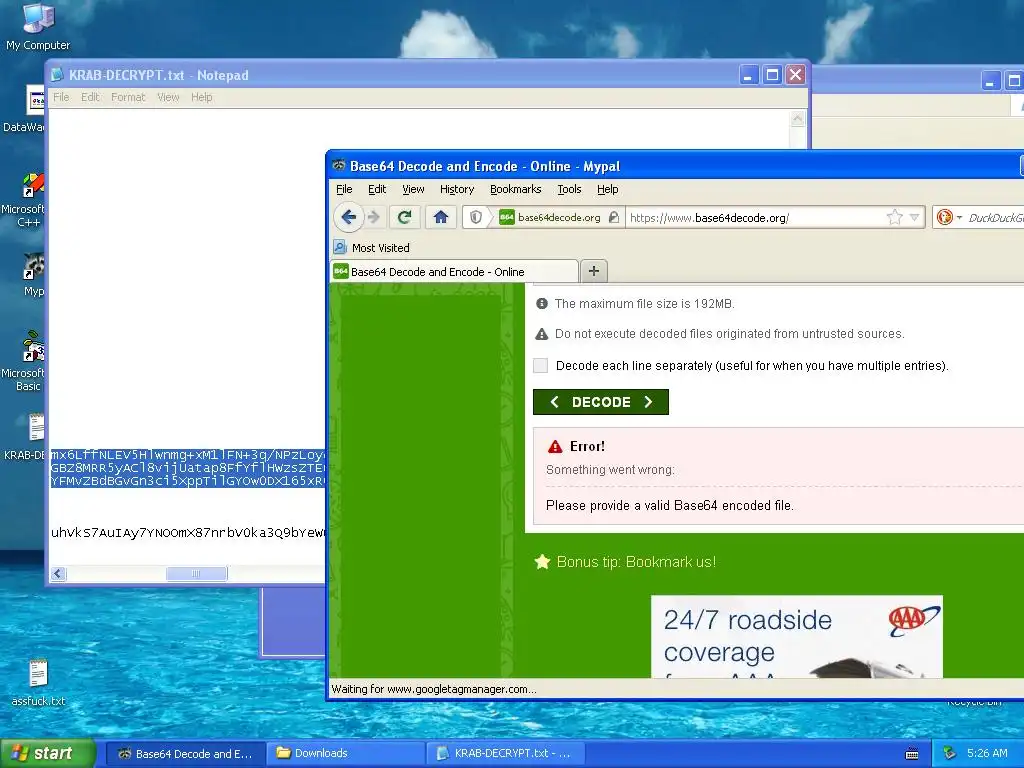Click the tracking protection shield icon

(x=476, y=217)
